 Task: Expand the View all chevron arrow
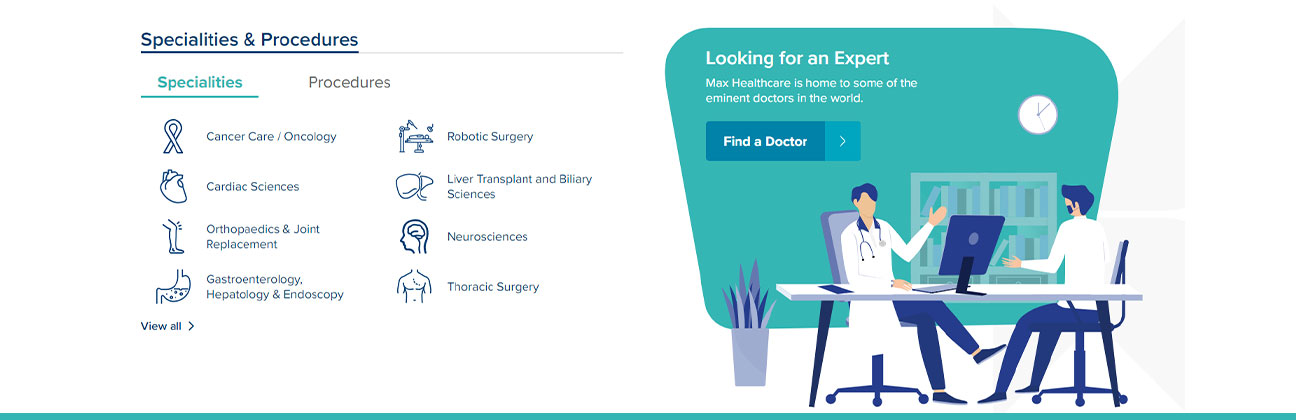(191, 326)
